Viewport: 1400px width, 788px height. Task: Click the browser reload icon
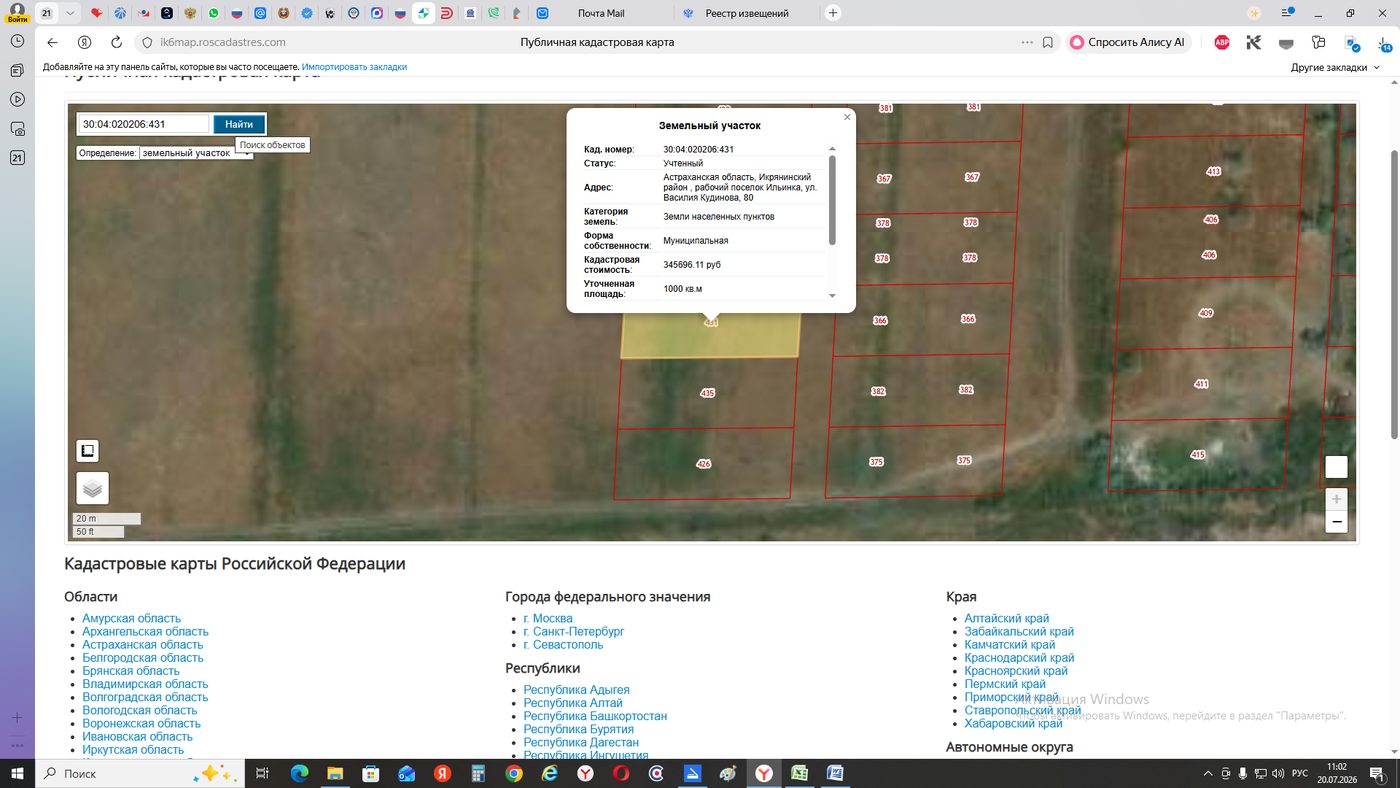116,42
